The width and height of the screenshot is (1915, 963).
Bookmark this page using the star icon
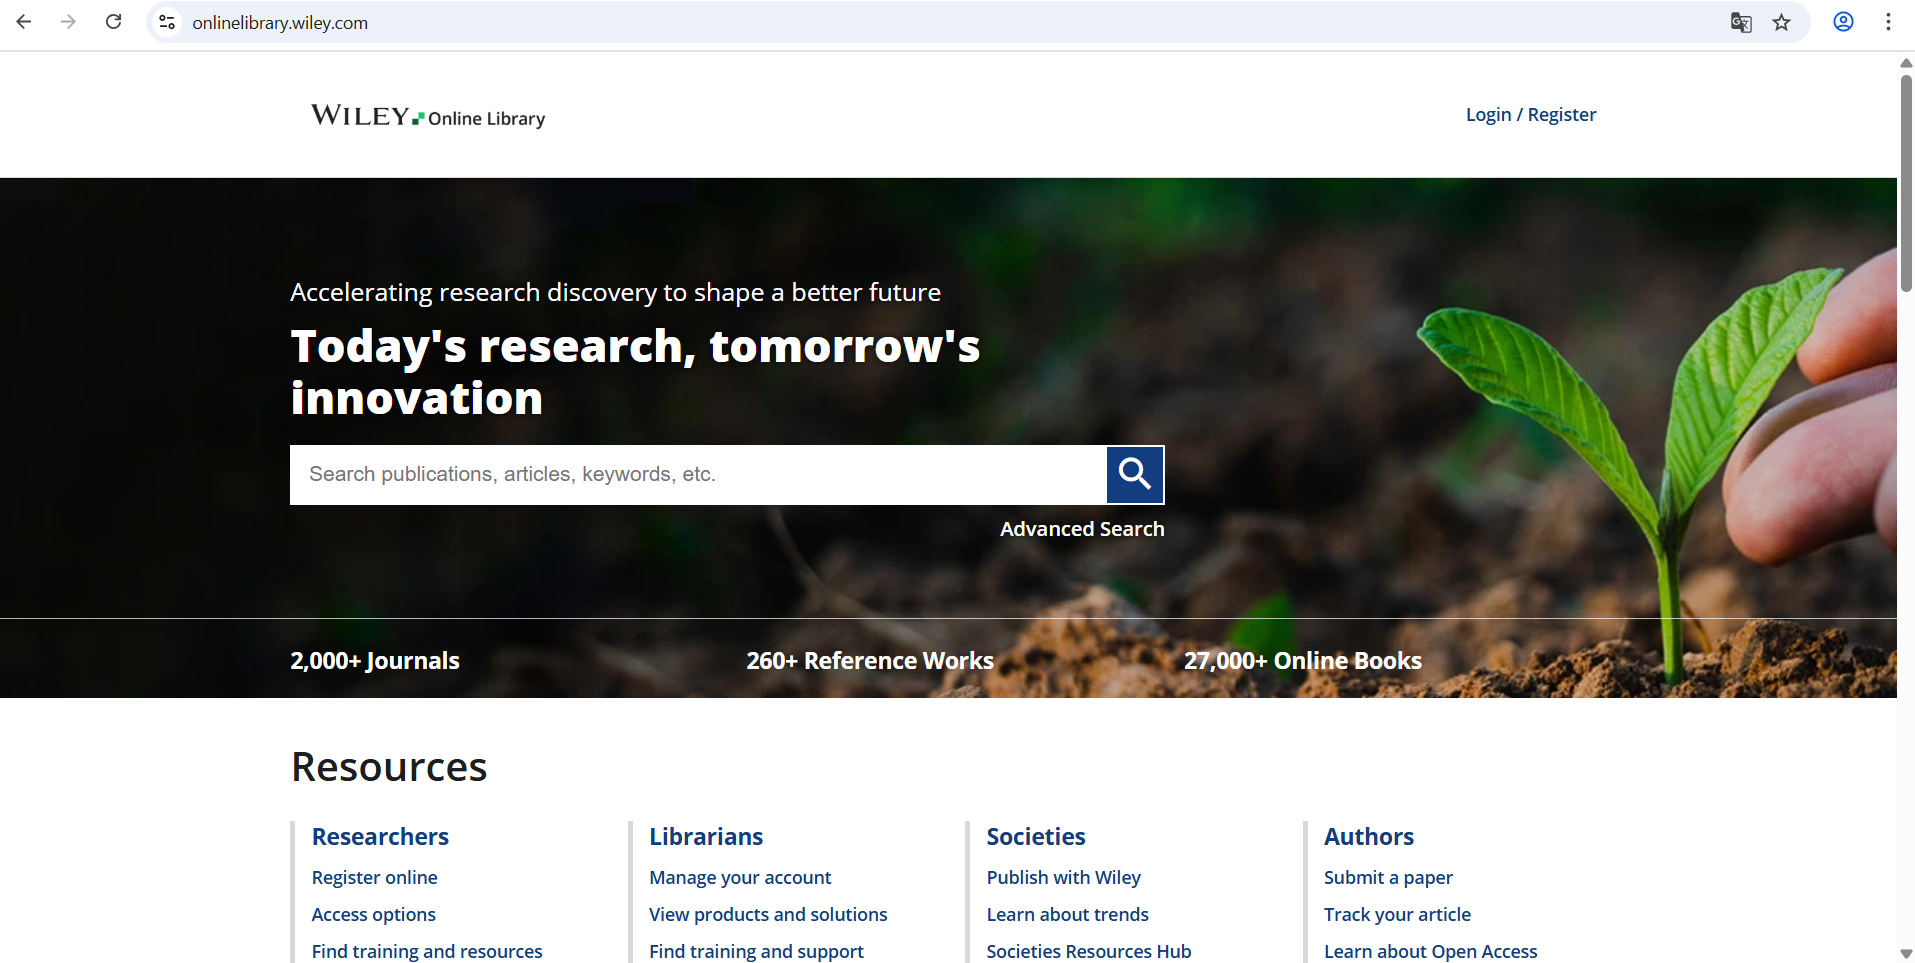tap(1783, 22)
